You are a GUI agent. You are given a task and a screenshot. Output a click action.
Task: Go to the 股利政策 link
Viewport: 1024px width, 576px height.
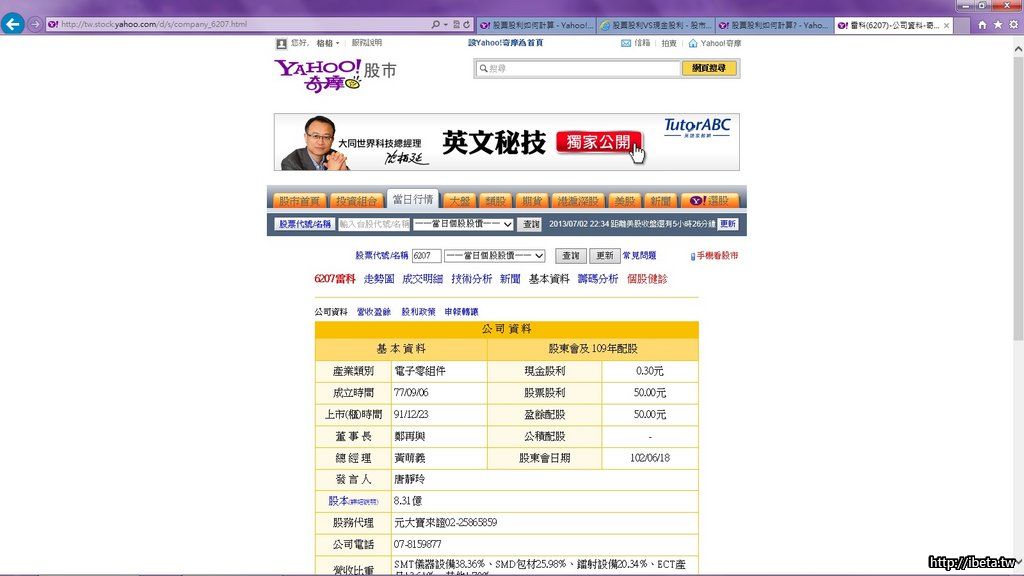pyautogui.click(x=418, y=312)
